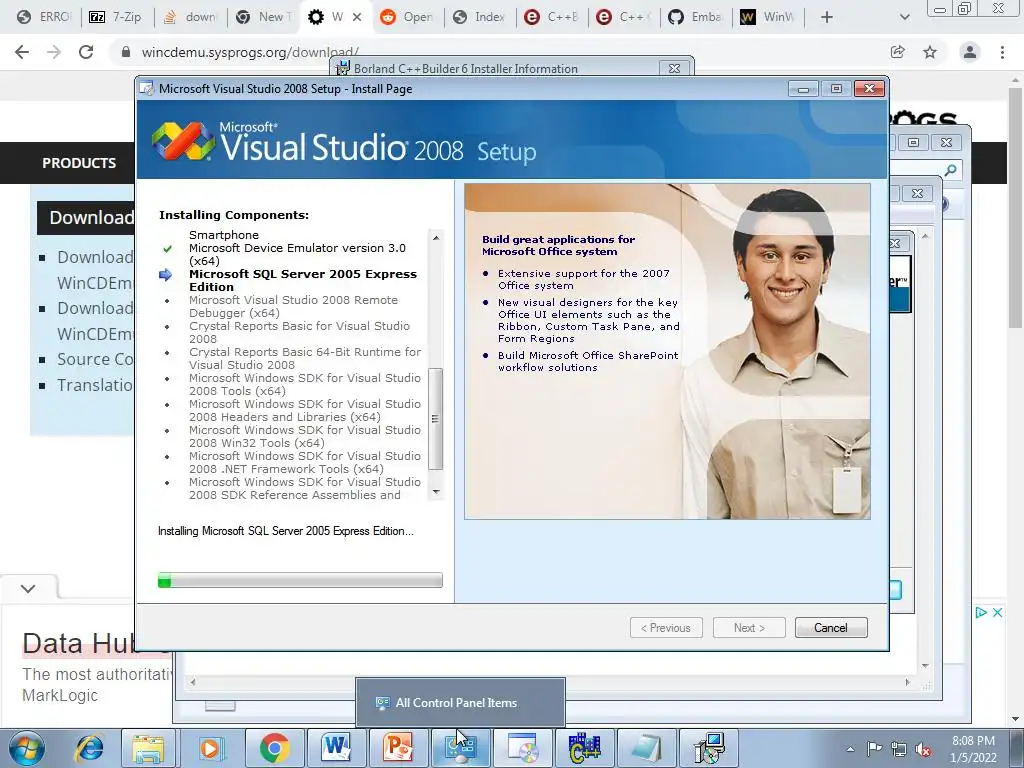
Task: Open the disc installer taskbar icon
Action: (x=522, y=748)
